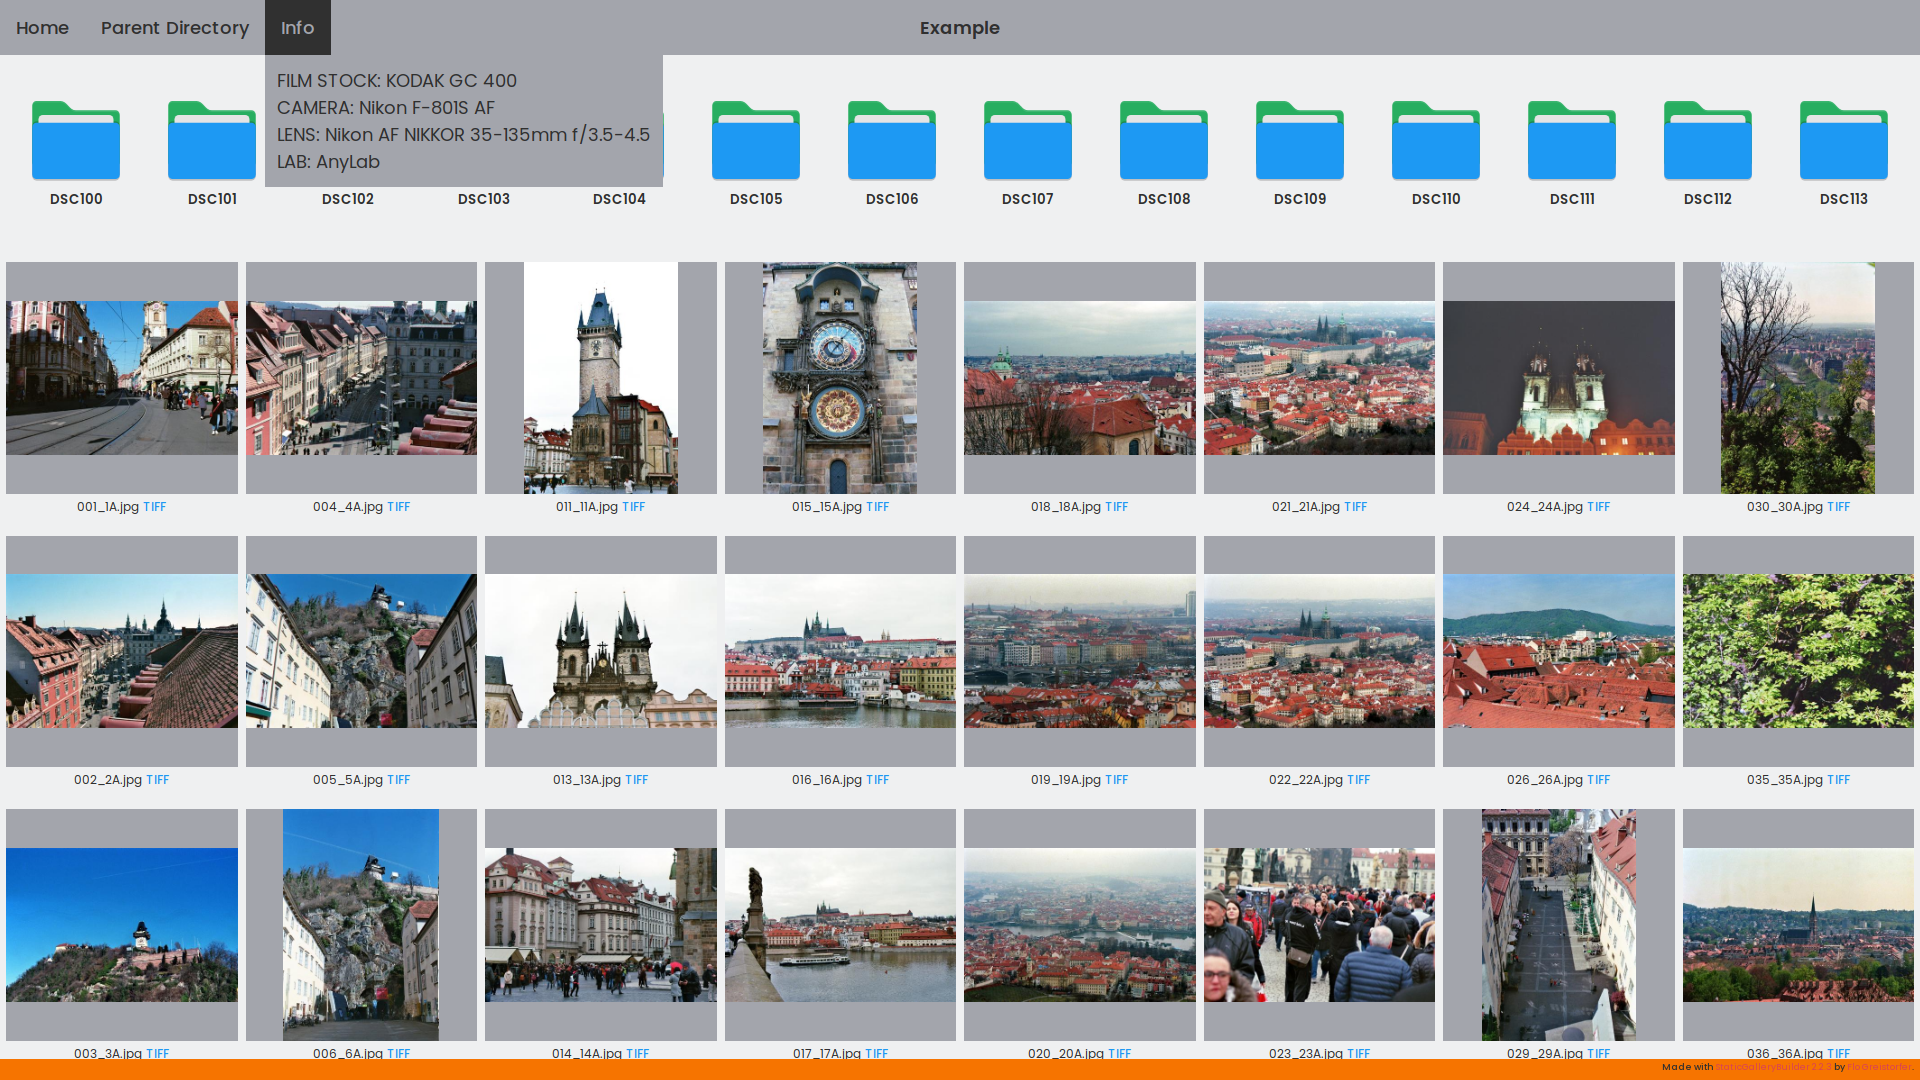Open hilltop clock tower photo 003_3A
The height and width of the screenshot is (1080, 1920).
(x=122, y=925)
